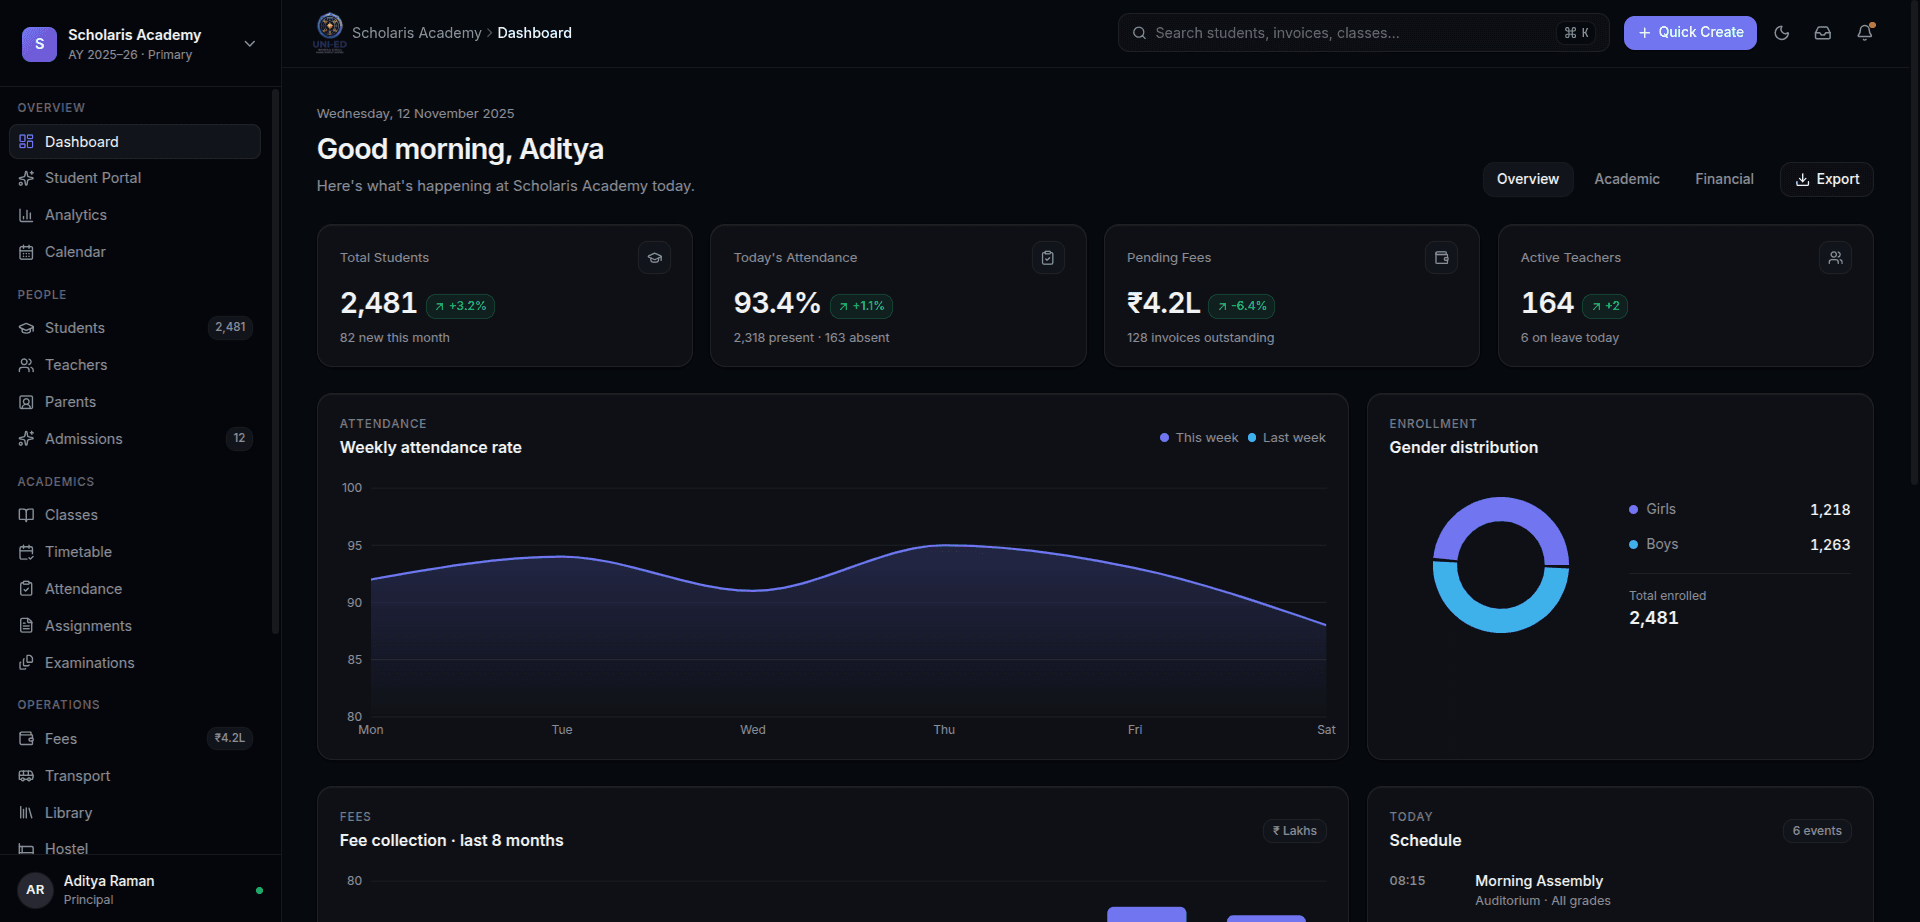This screenshot has height=922, width=1920.
Task: Click the Active Teachers card people icon
Action: (x=1835, y=258)
